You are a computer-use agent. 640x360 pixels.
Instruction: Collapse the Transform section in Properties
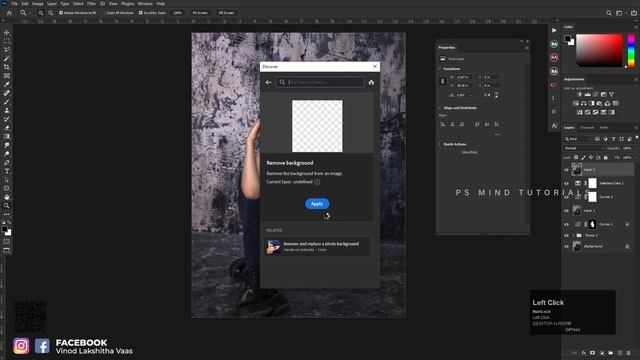point(440,69)
